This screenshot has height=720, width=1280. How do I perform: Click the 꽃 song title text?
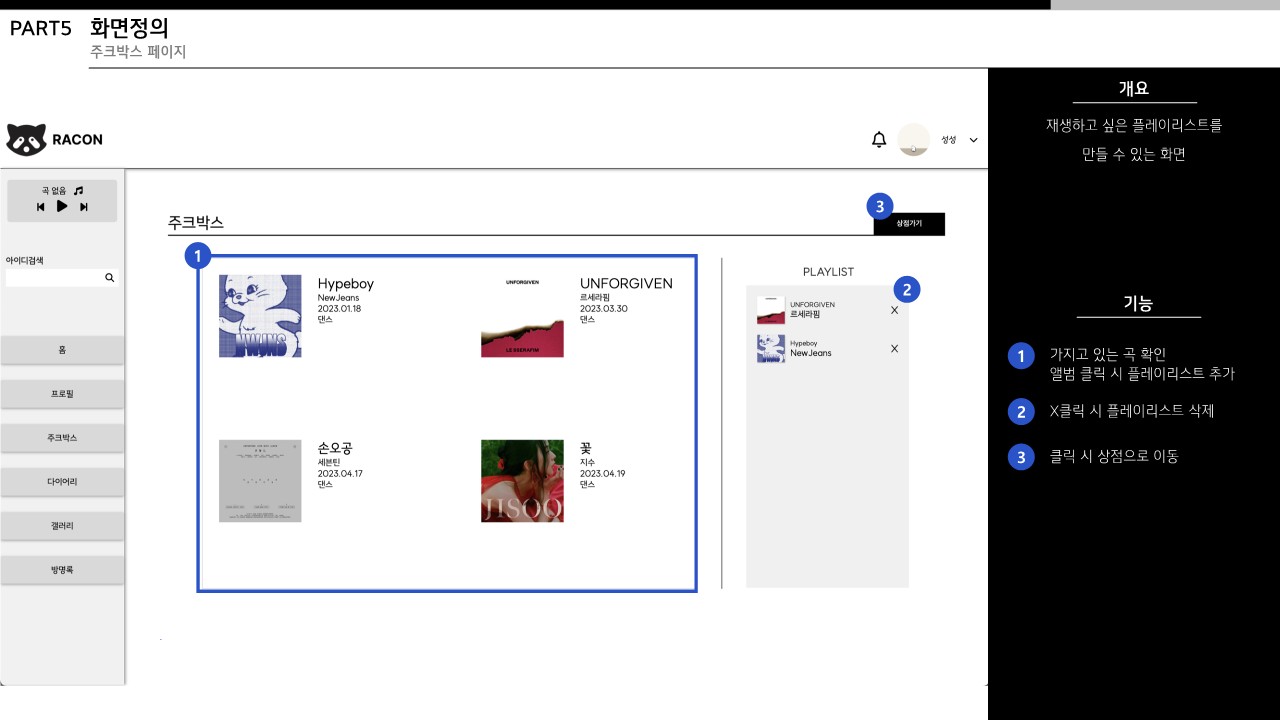point(586,449)
